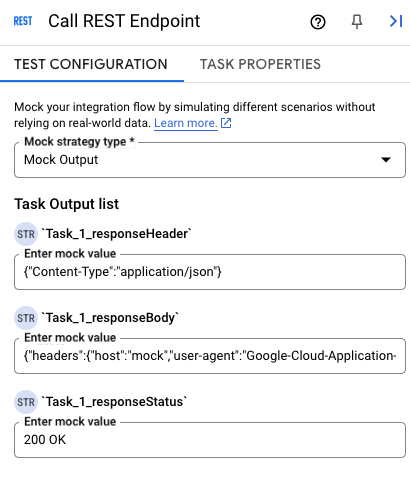Click the STR badge for Task_1_responseStatus
Screen dimensions: 410x477
(26, 402)
